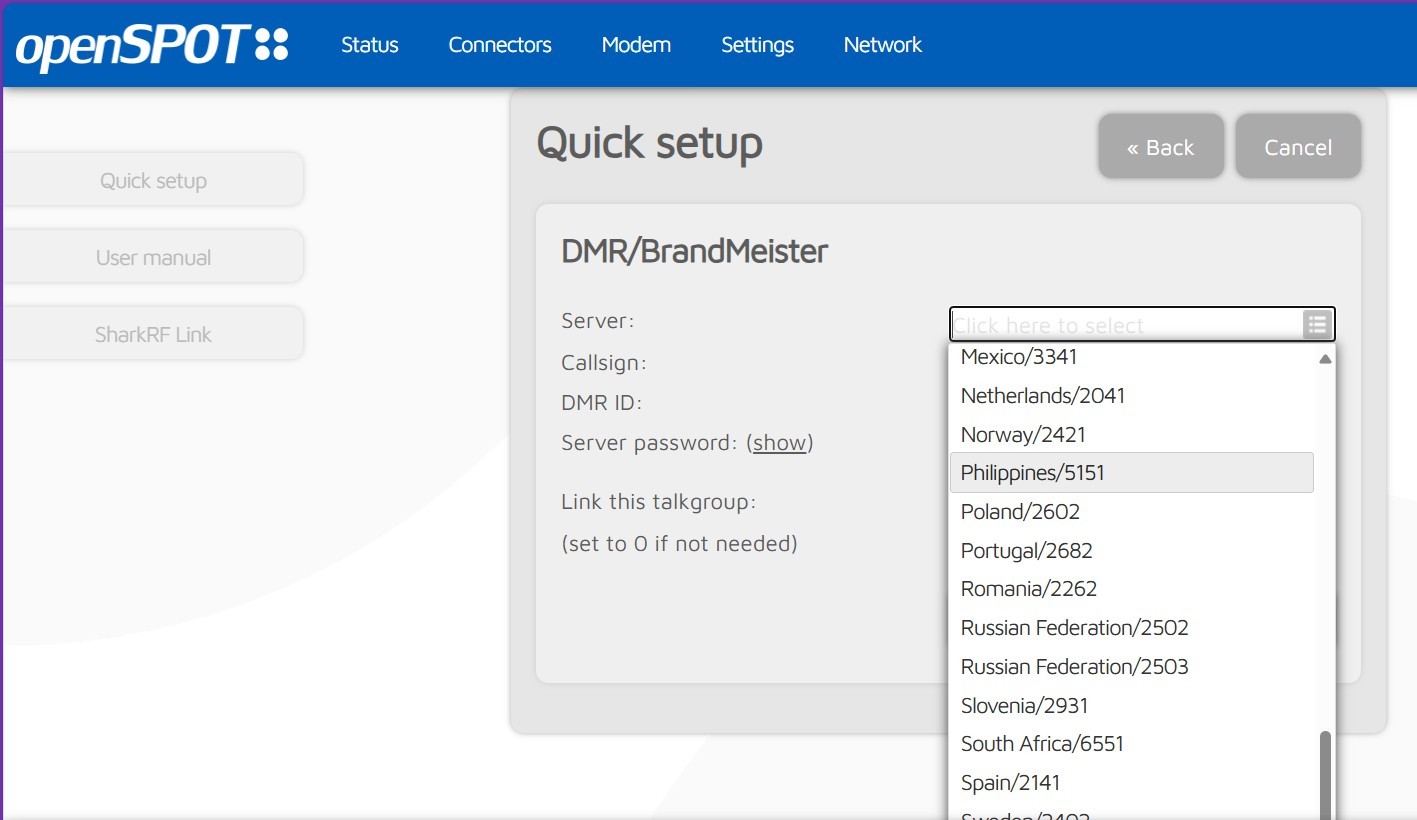
Task: Open the Network menu
Action: point(882,45)
